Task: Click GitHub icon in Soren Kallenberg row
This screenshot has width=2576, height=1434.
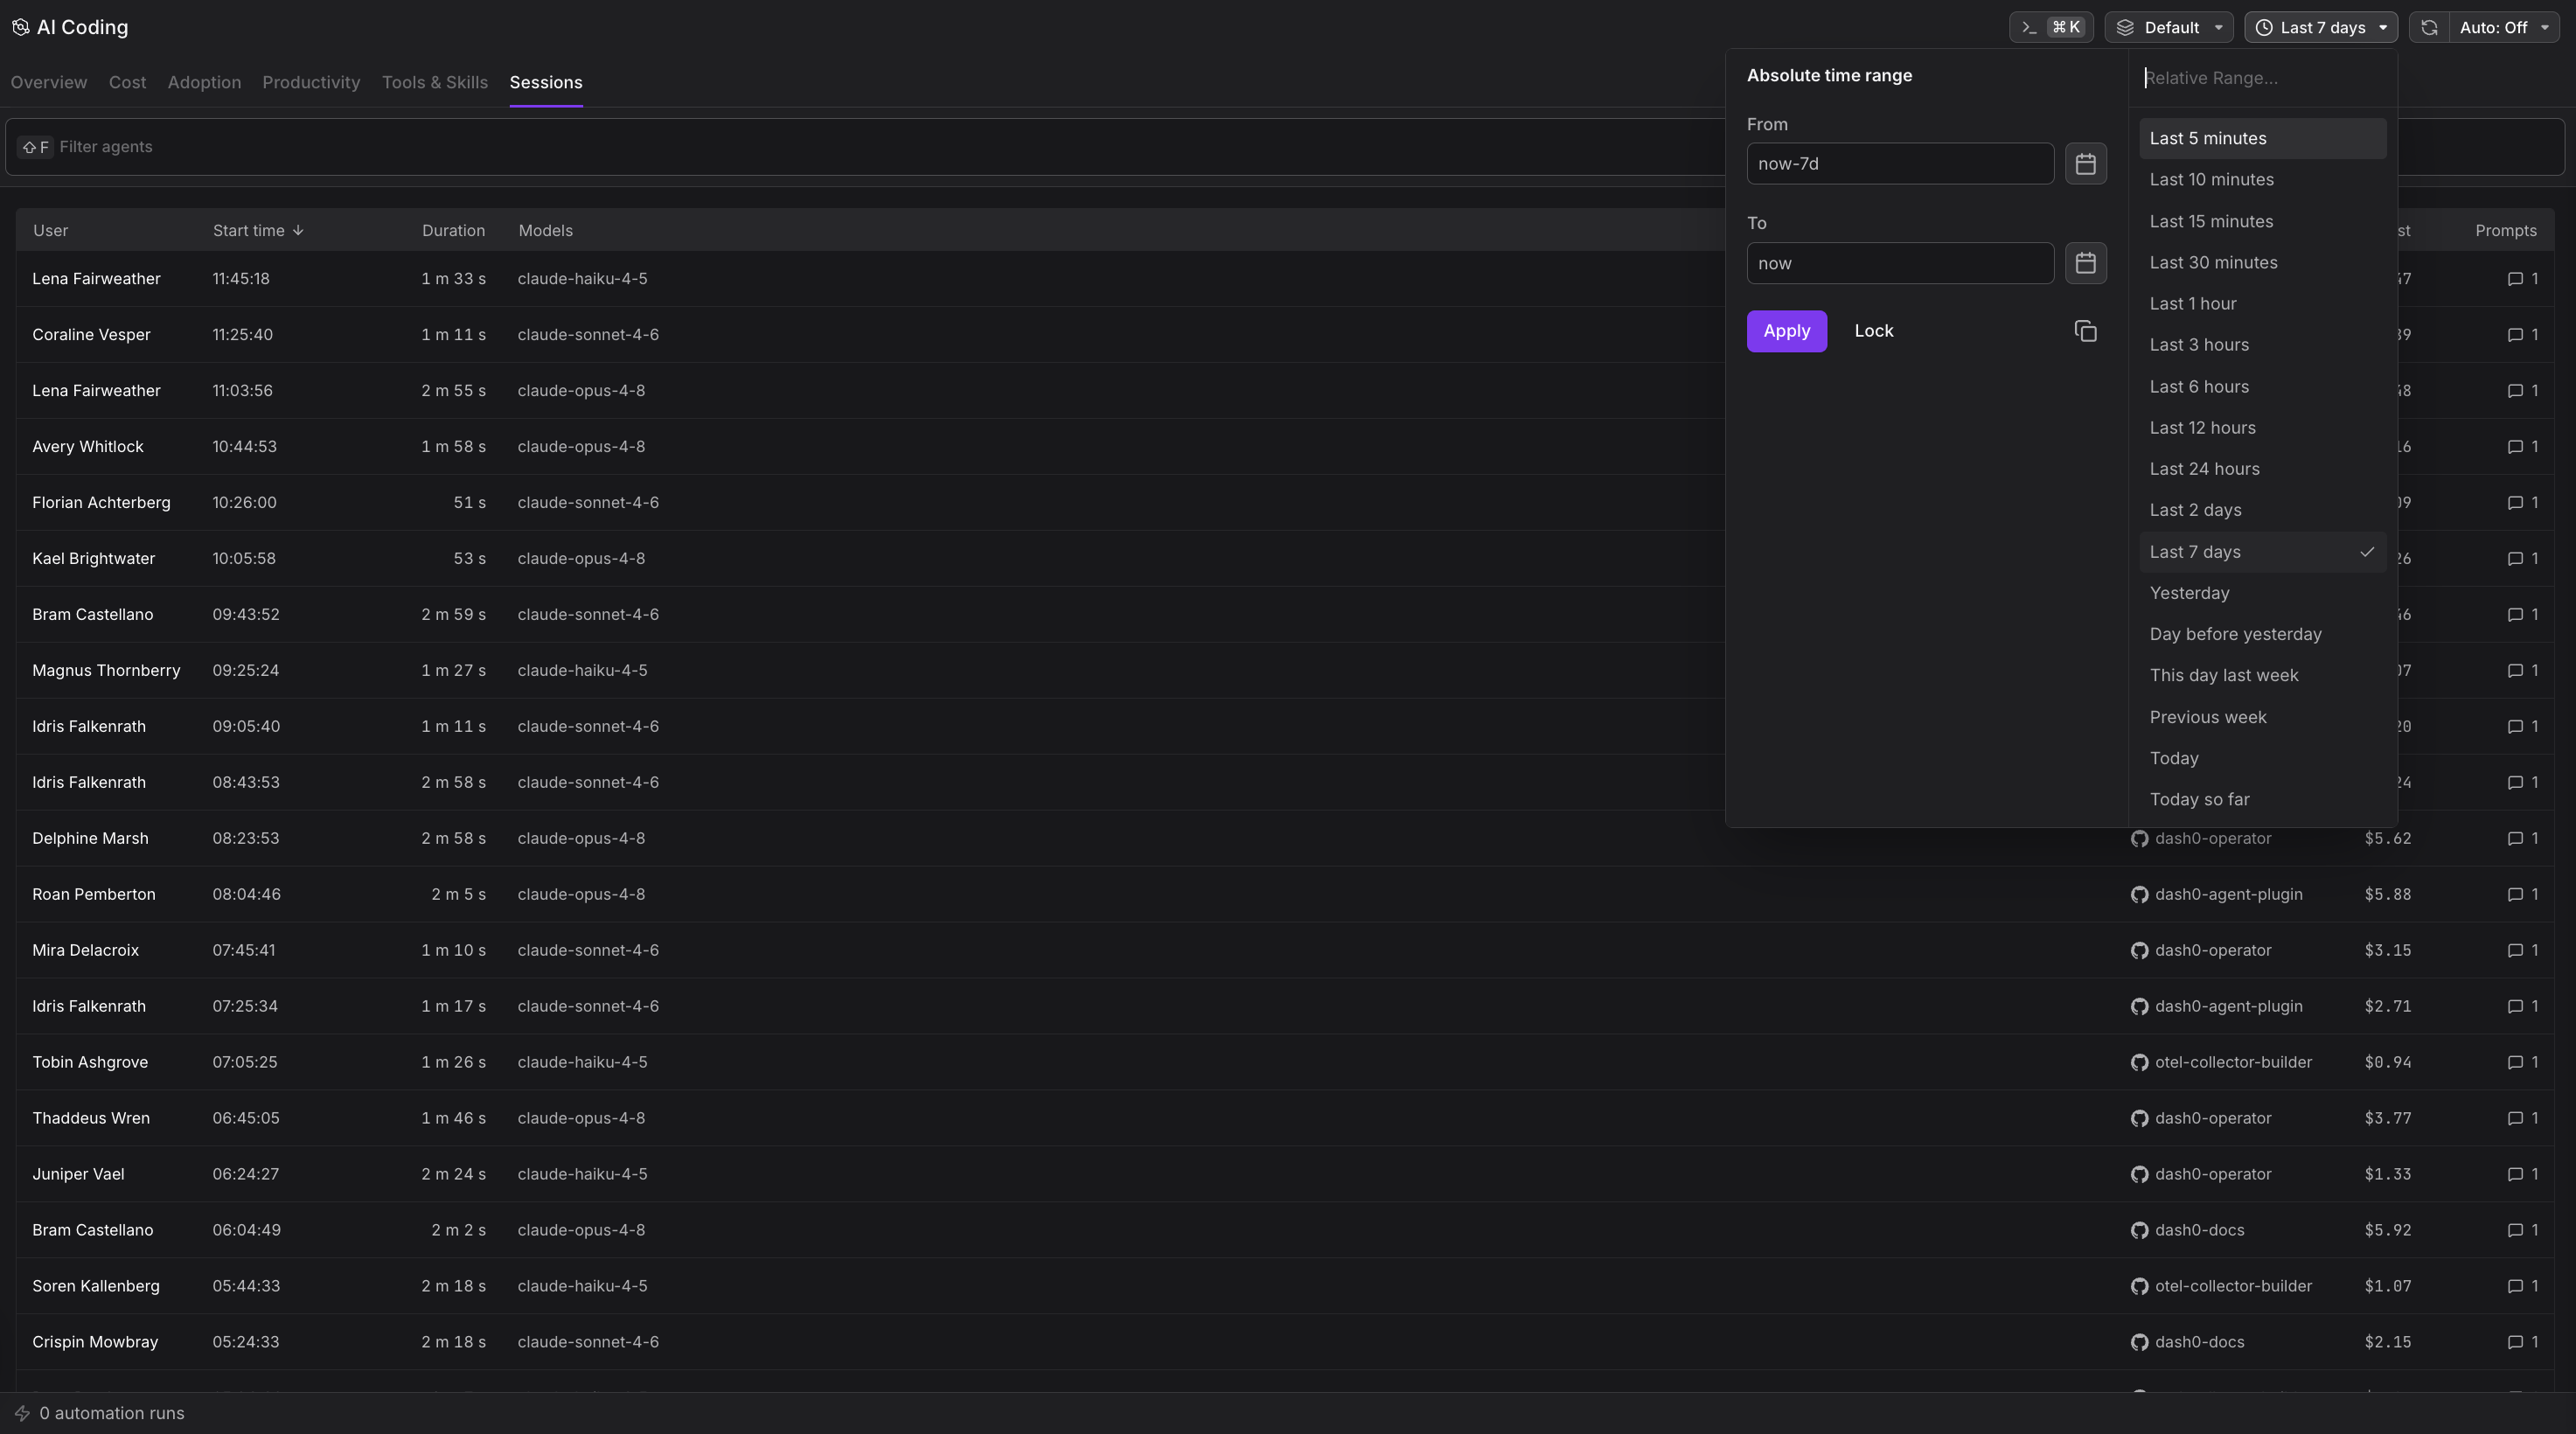Action: (2139, 1286)
